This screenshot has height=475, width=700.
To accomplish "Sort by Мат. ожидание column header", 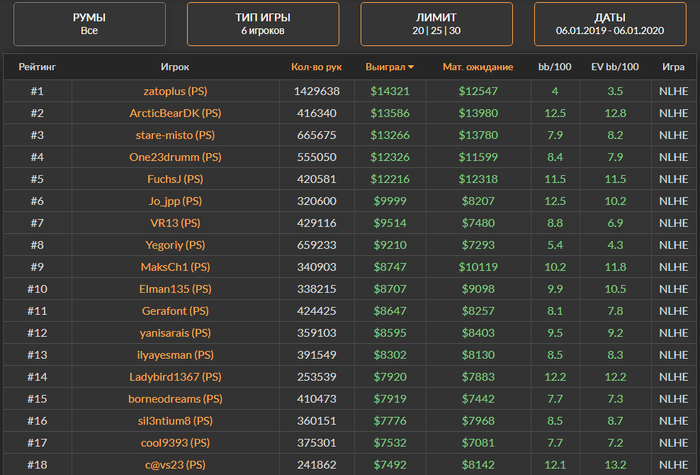I will point(478,67).
